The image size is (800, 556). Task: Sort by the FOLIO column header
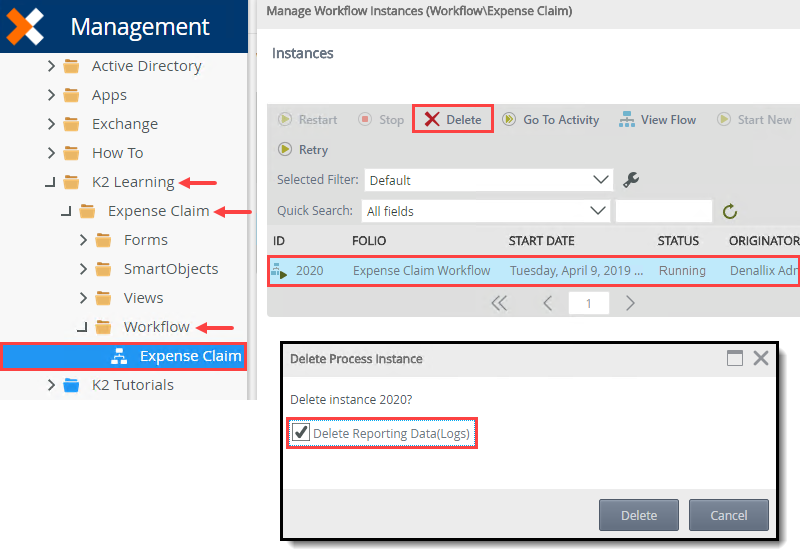[369, 241]
